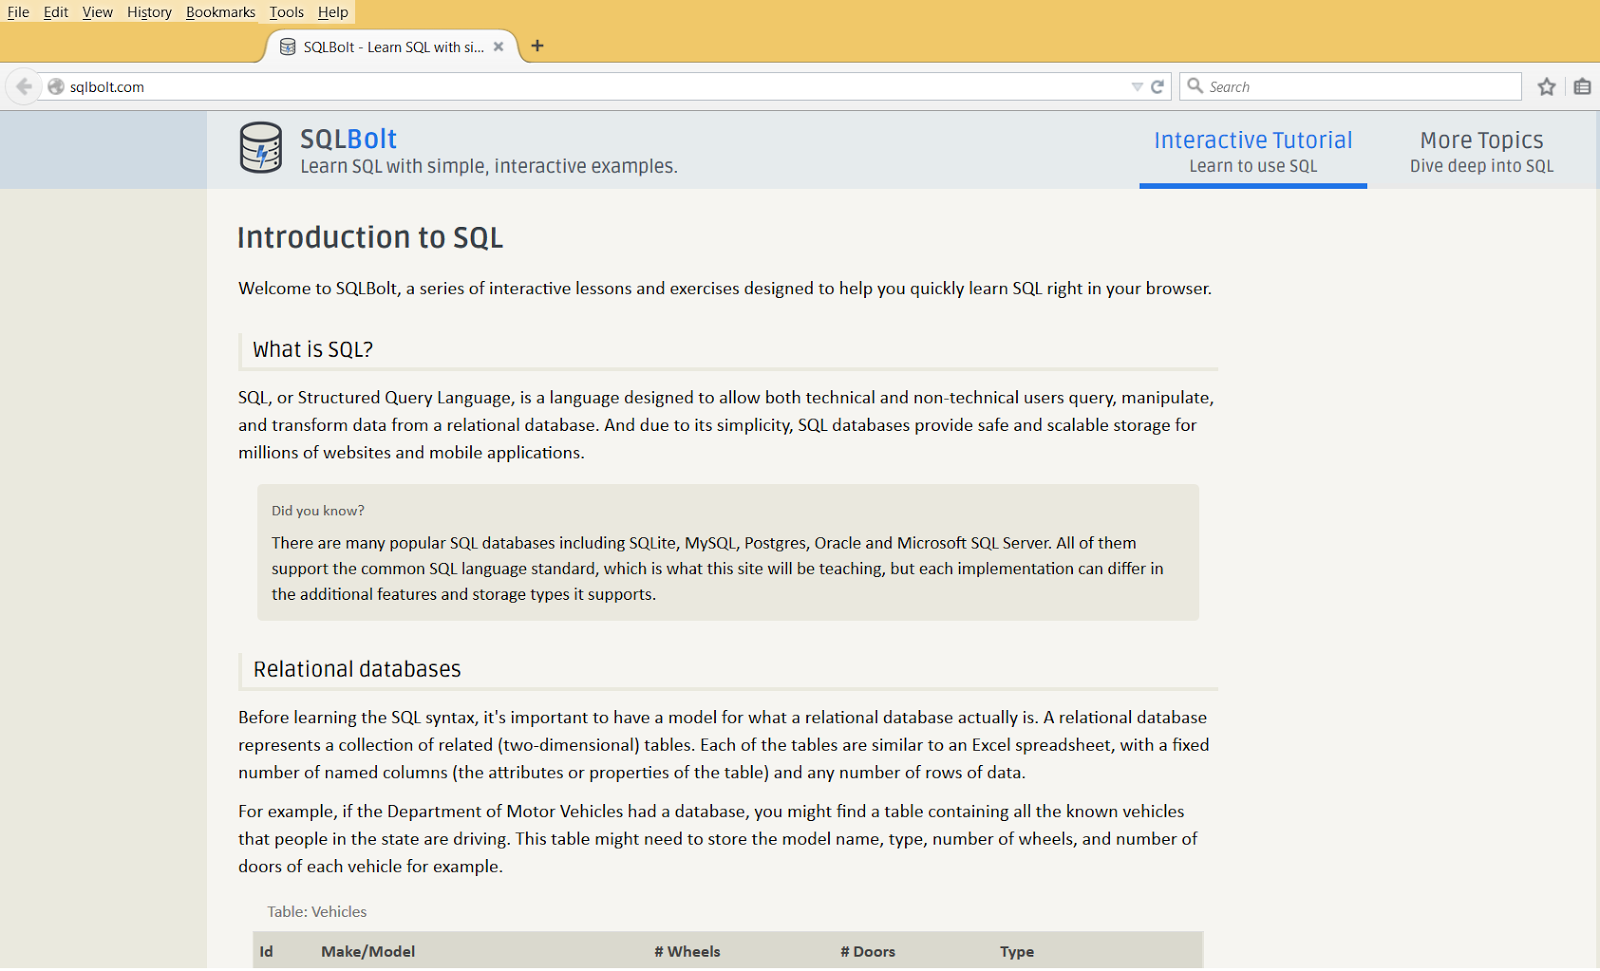Close the SQLBolt tab
Viewport: 1600px width, 971px height.
(x=498, y=47)
